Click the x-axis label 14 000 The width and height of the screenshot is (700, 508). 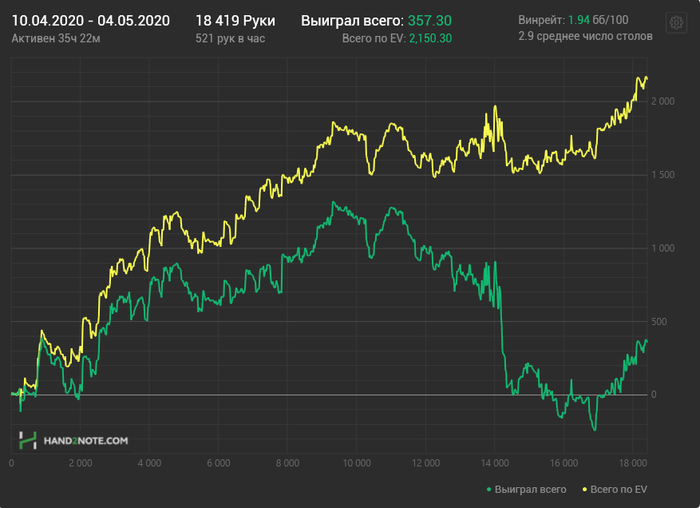pyautogui.click(x=495, y=463)
